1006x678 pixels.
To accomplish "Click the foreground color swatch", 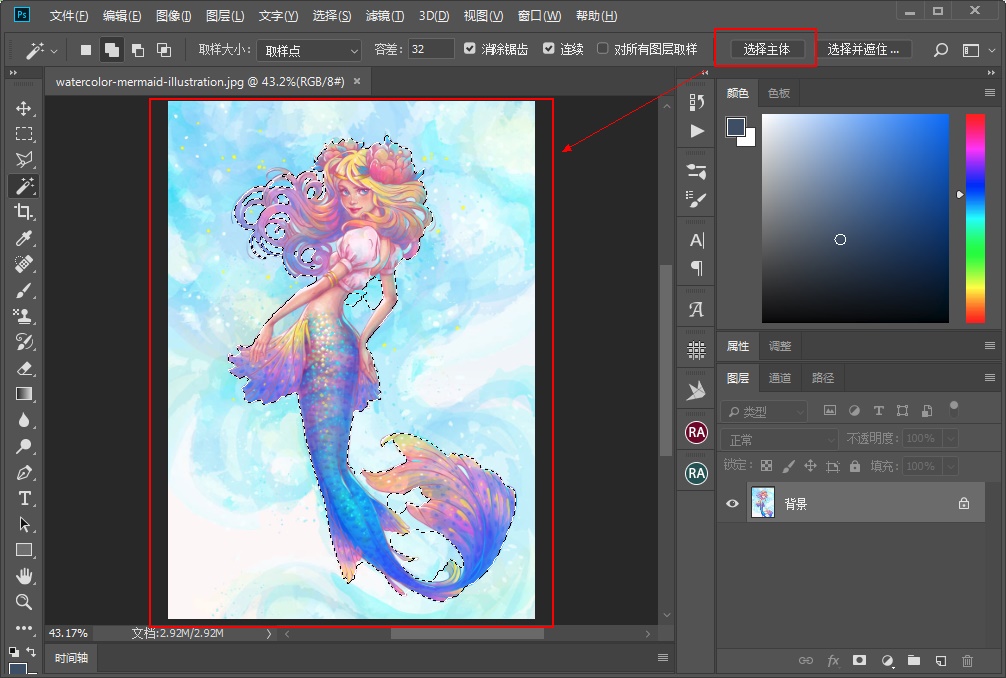I will point(735,127).
